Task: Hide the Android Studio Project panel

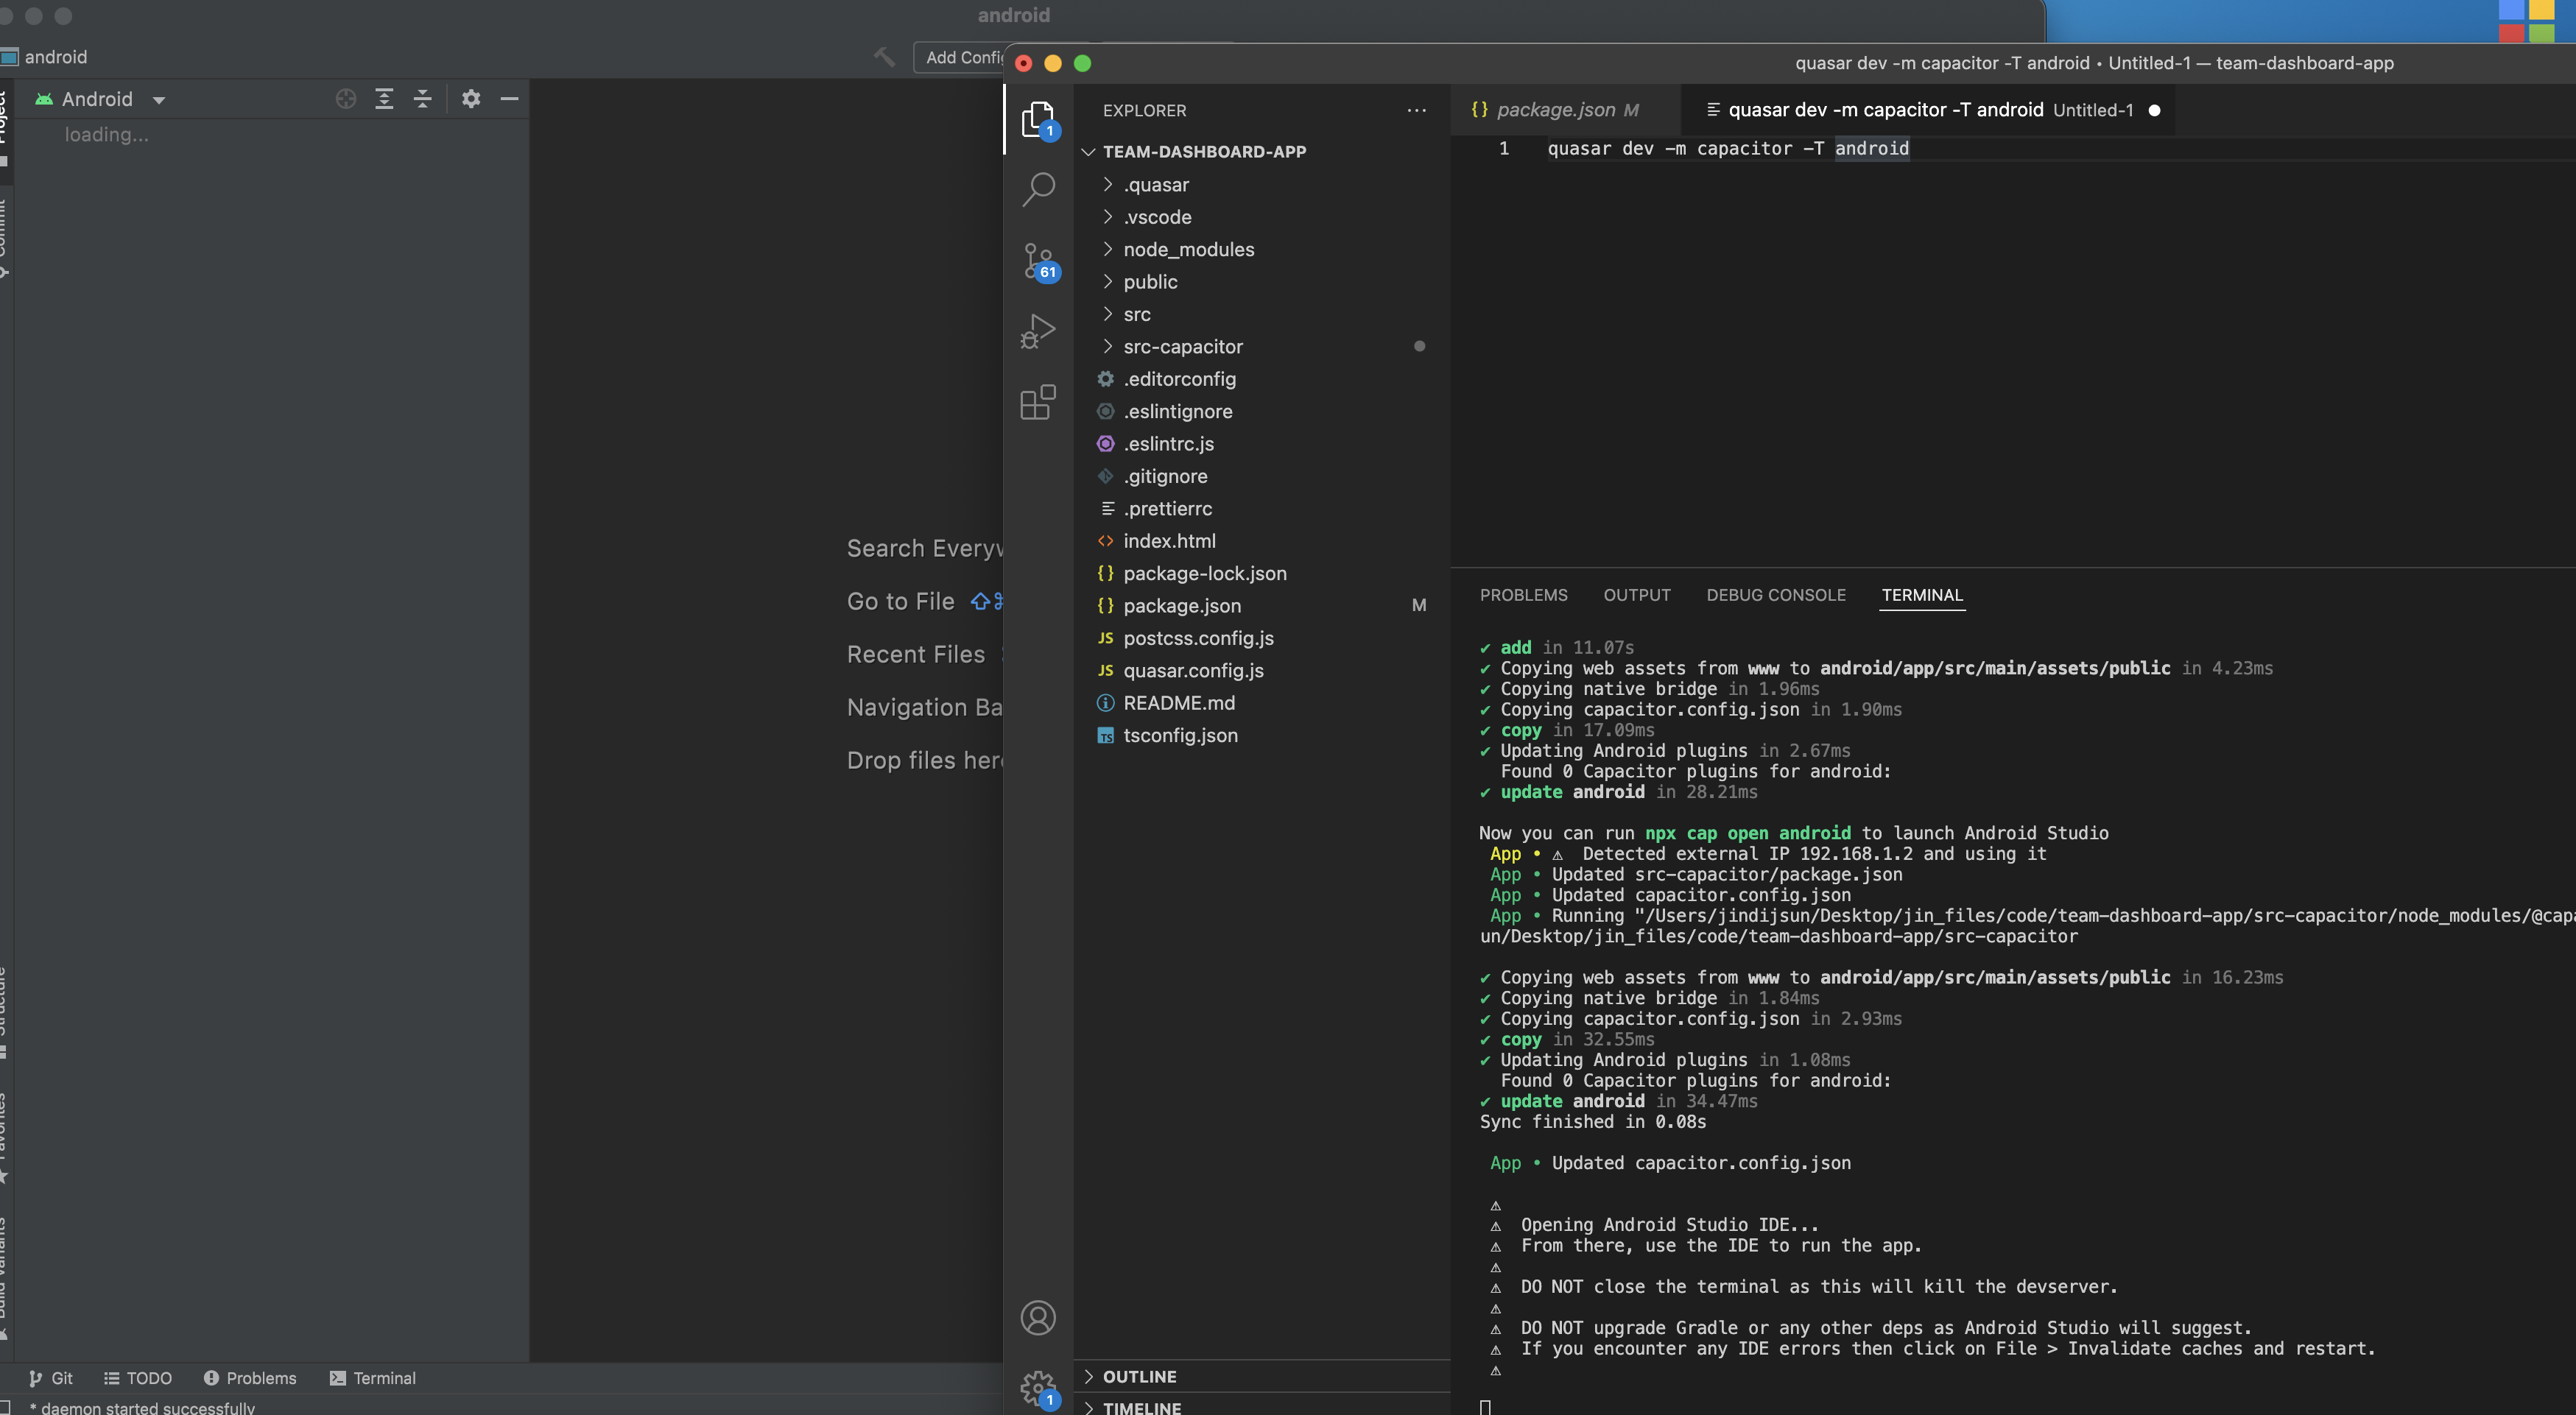Action: (x=509, y=99)
